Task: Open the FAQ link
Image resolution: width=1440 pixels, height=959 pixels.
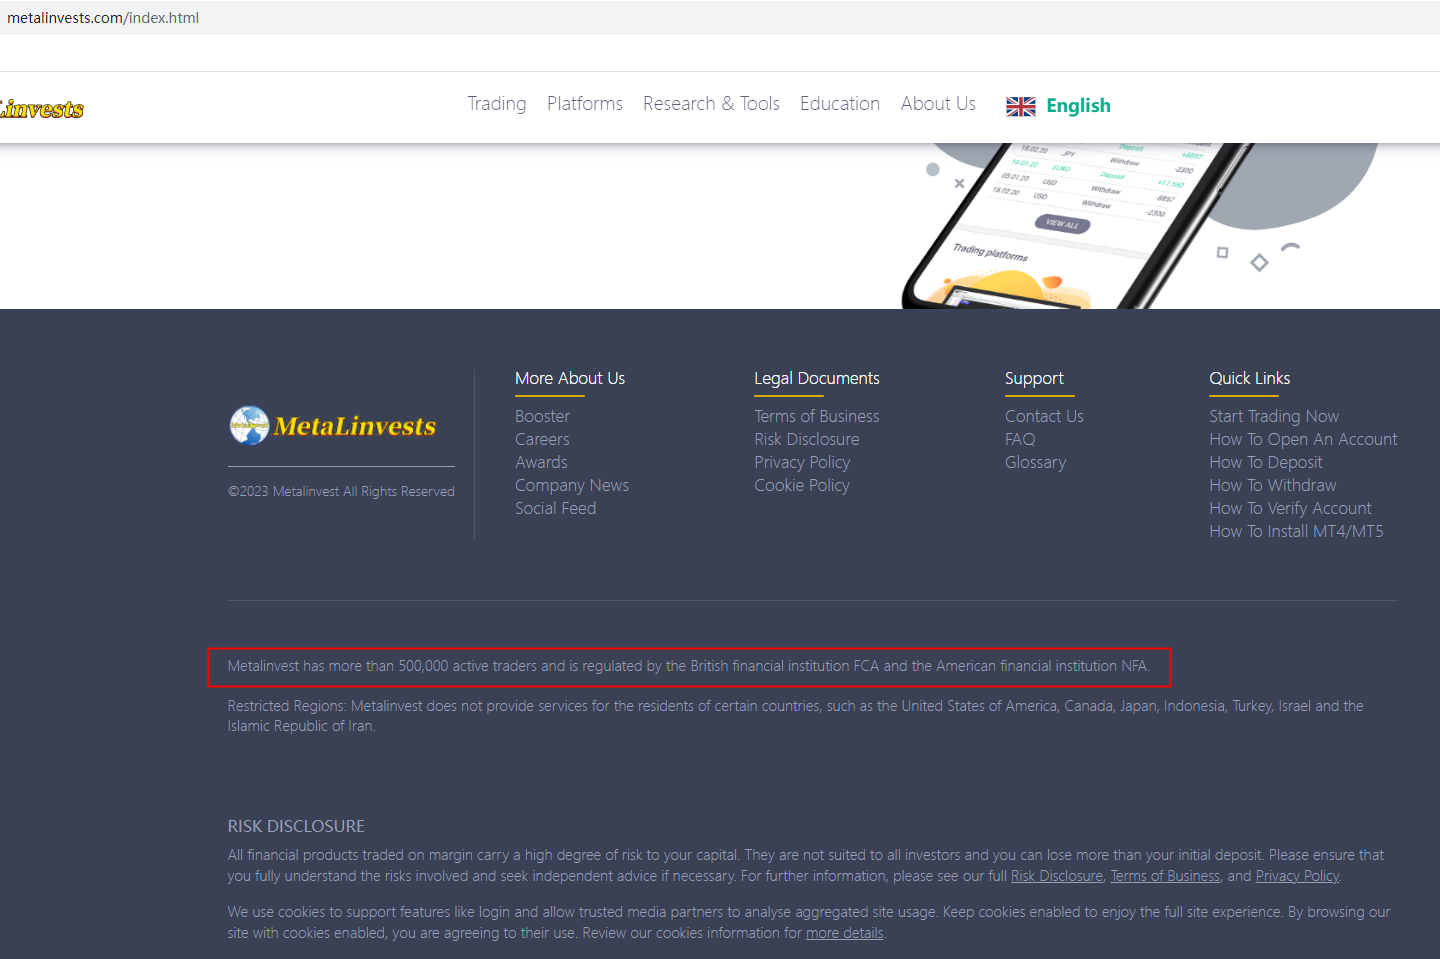Action: coord(1020,439)
